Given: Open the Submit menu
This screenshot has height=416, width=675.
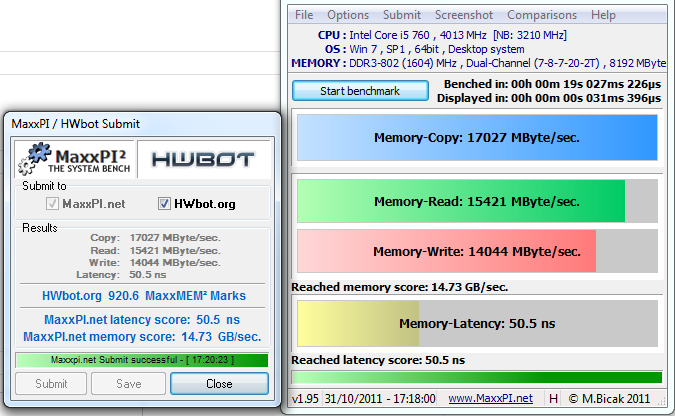Looking at the screenshot, I should [402, 15].
